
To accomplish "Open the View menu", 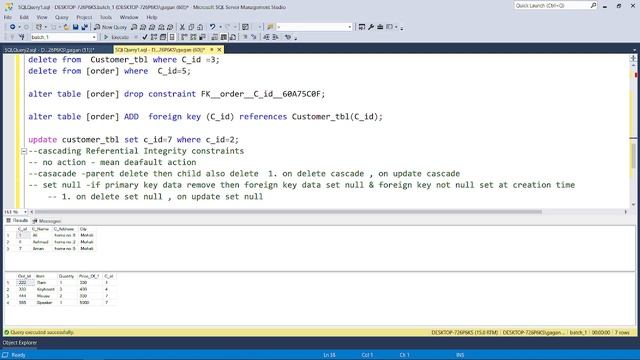I will click(42, 17).
